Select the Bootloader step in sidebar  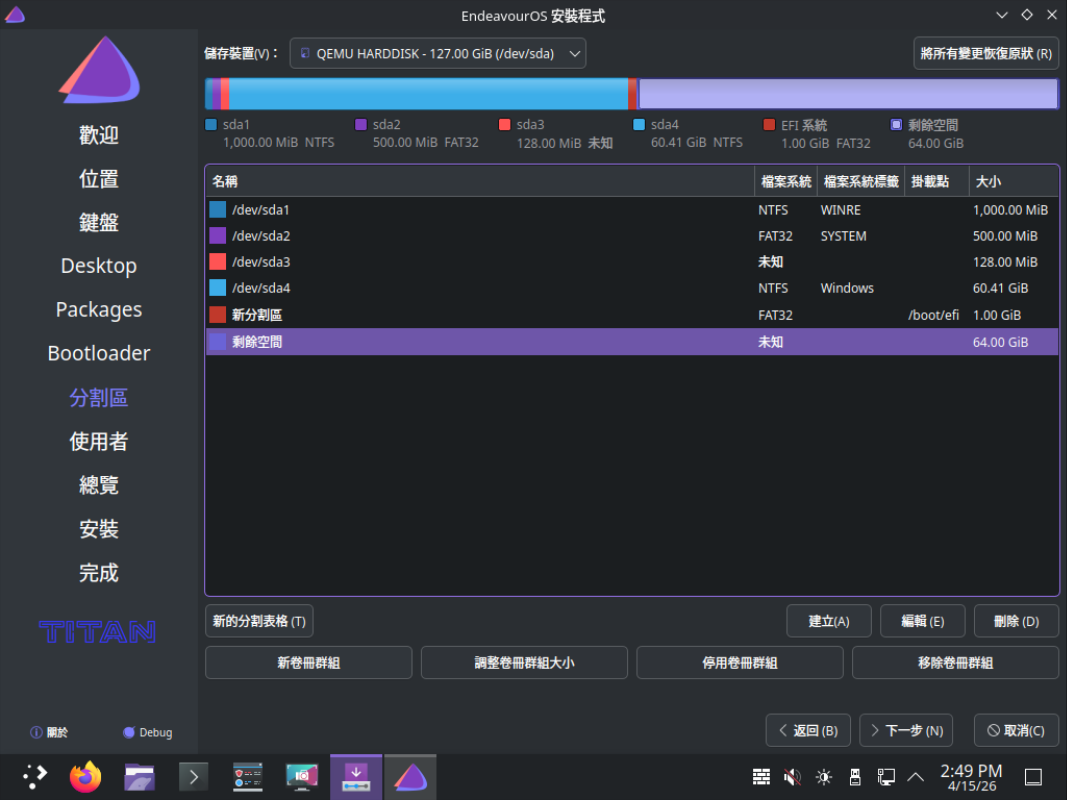pyautogui.click(x=99, y=353)
